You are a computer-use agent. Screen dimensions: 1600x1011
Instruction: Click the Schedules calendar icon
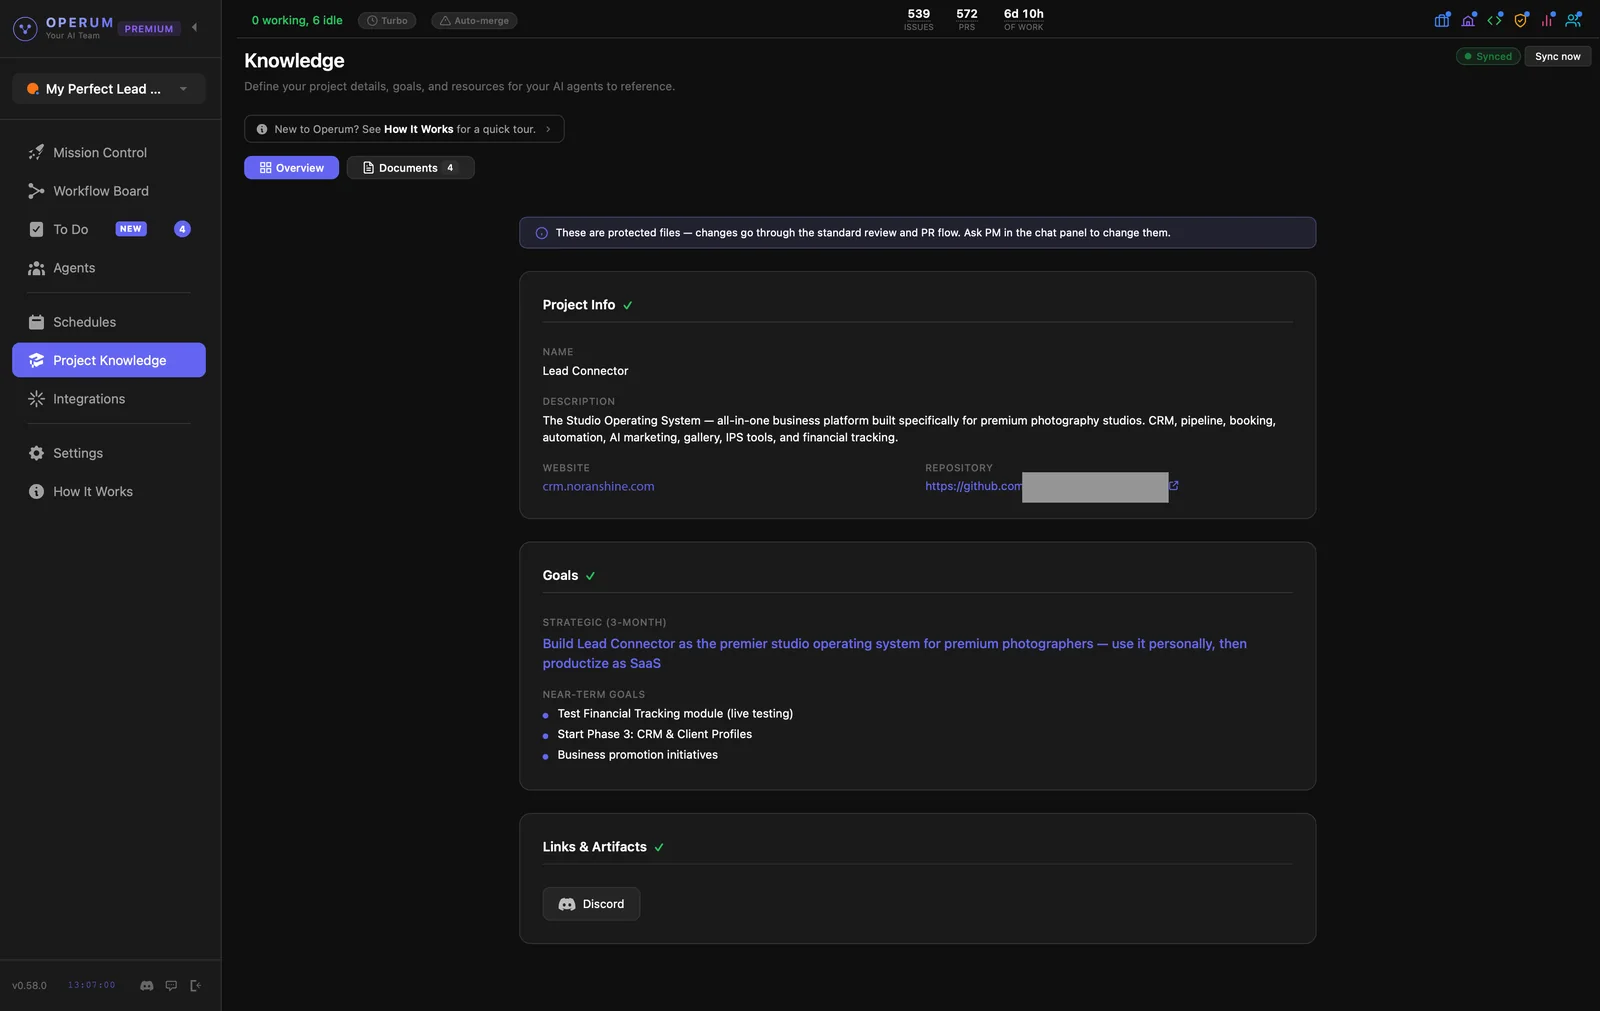pyautogui.click(x=36, y=322)
